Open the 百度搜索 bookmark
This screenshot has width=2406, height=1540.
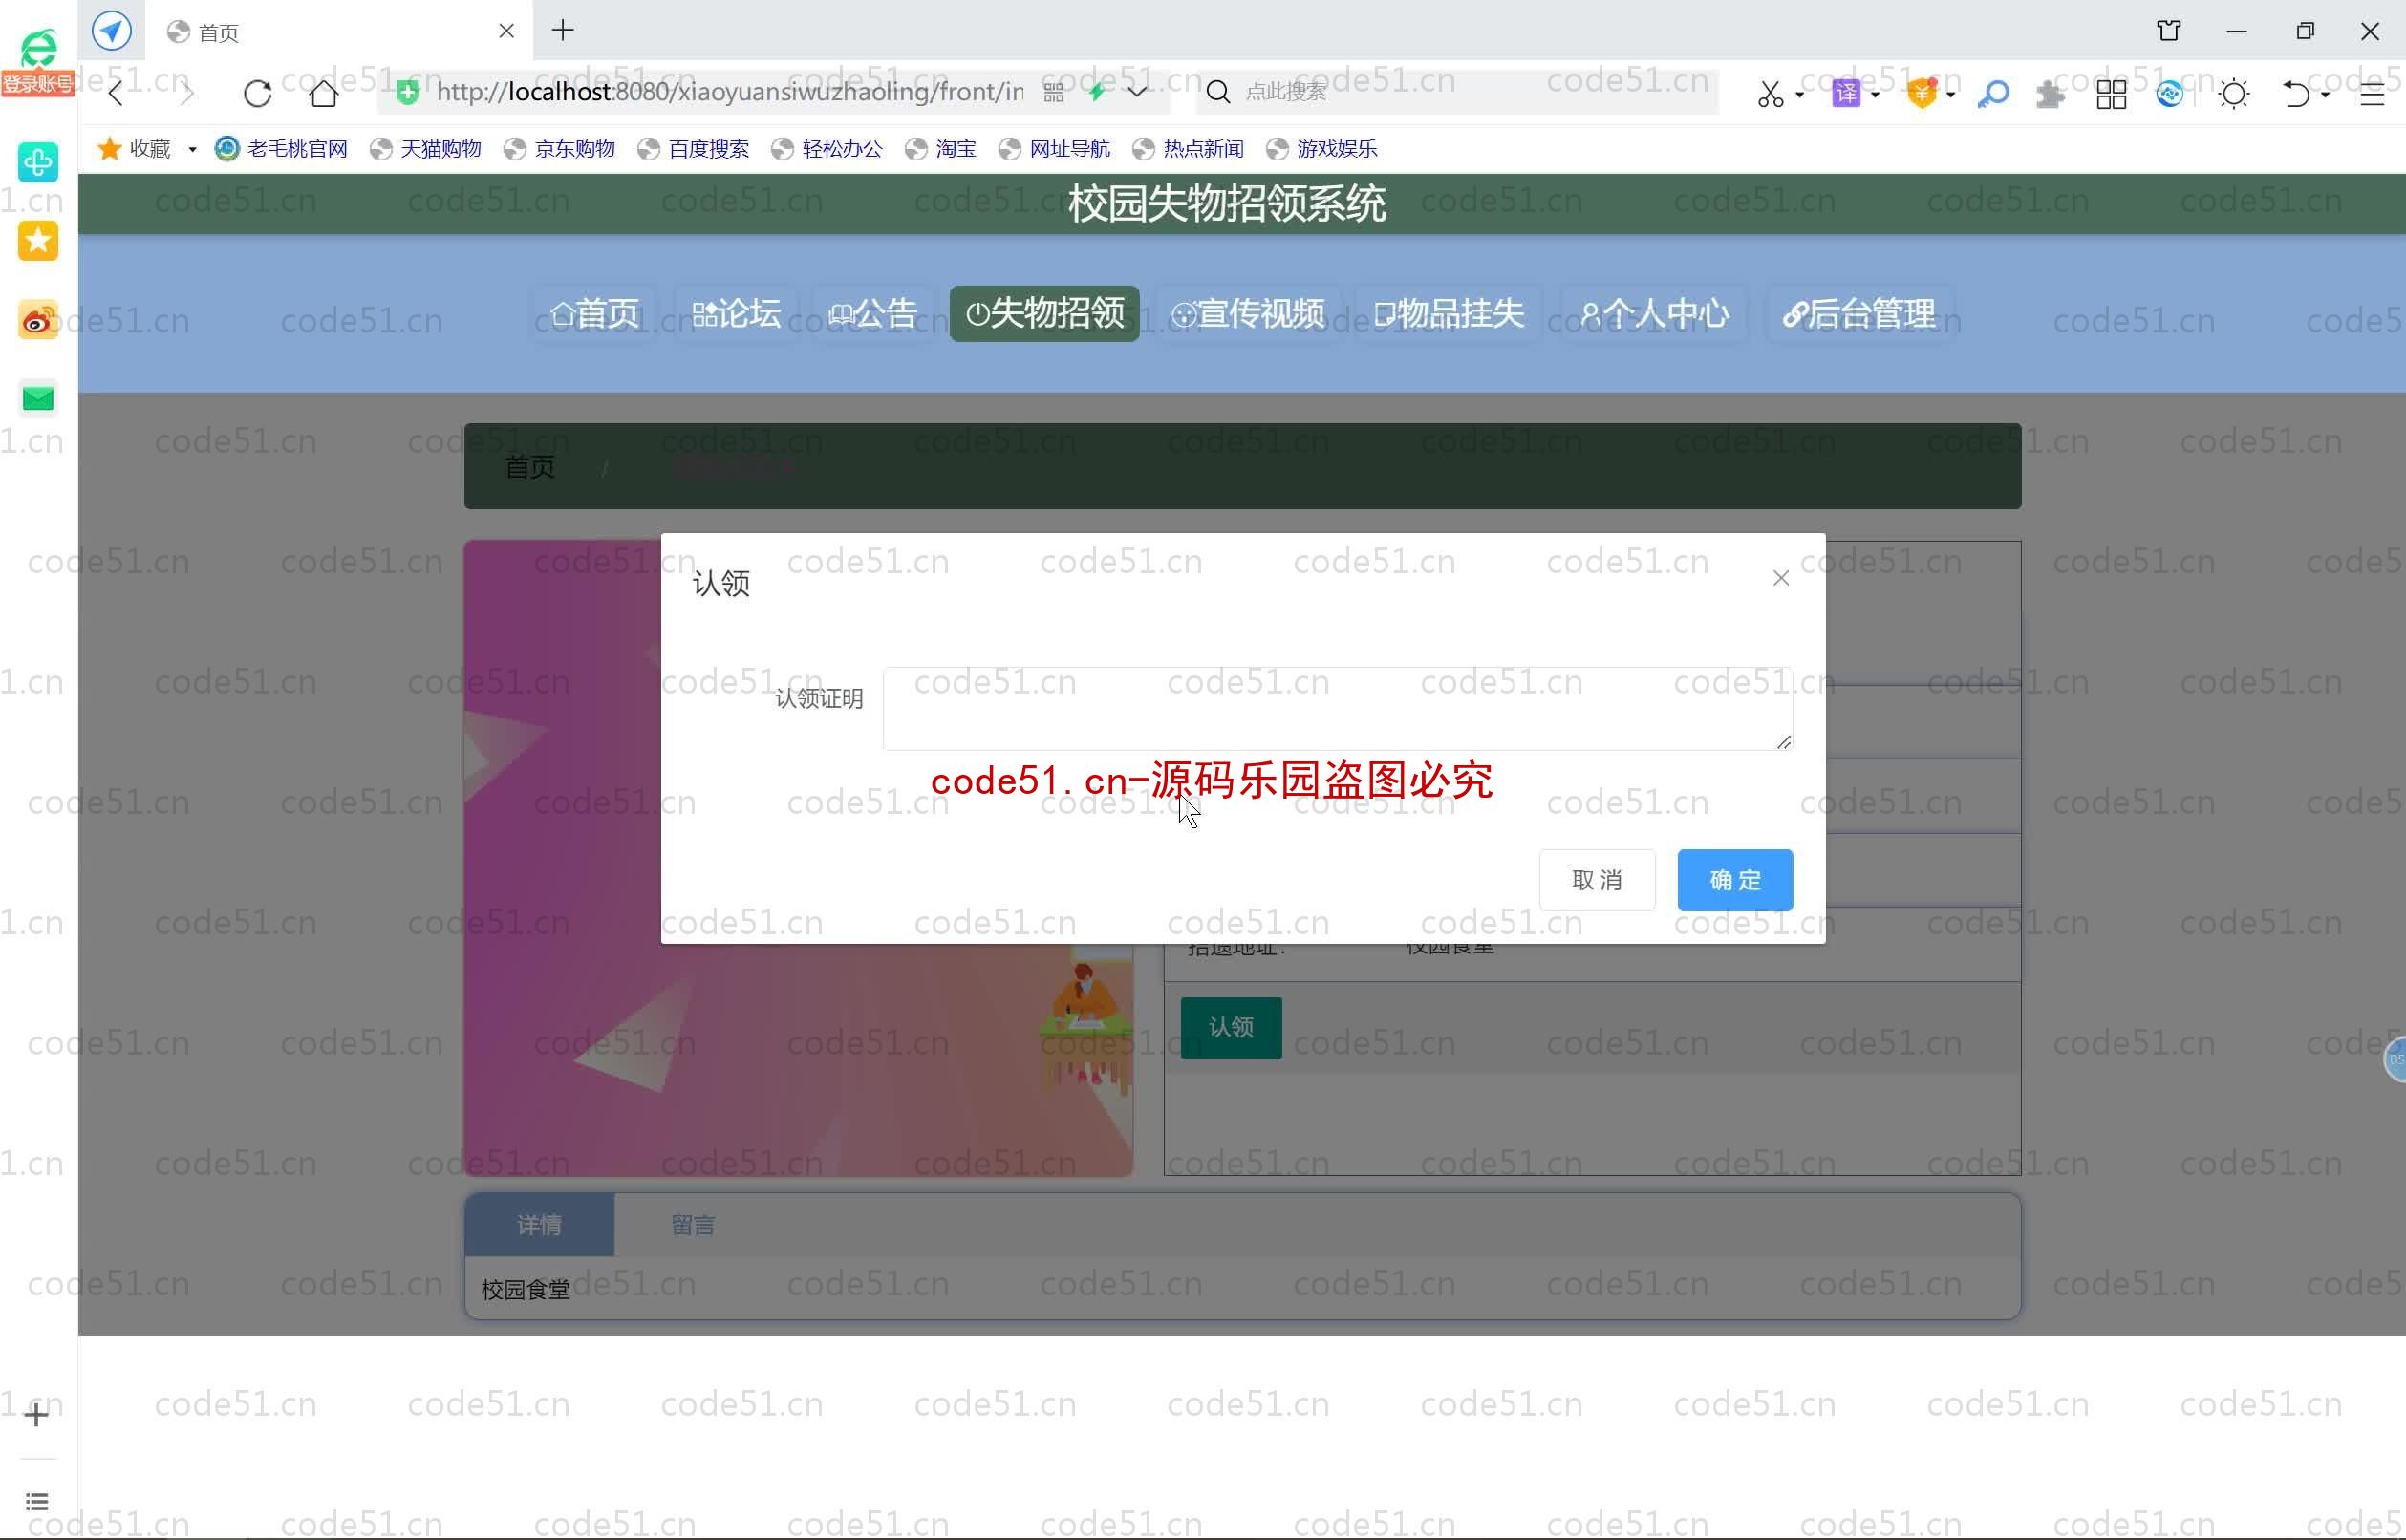[693, 148]
